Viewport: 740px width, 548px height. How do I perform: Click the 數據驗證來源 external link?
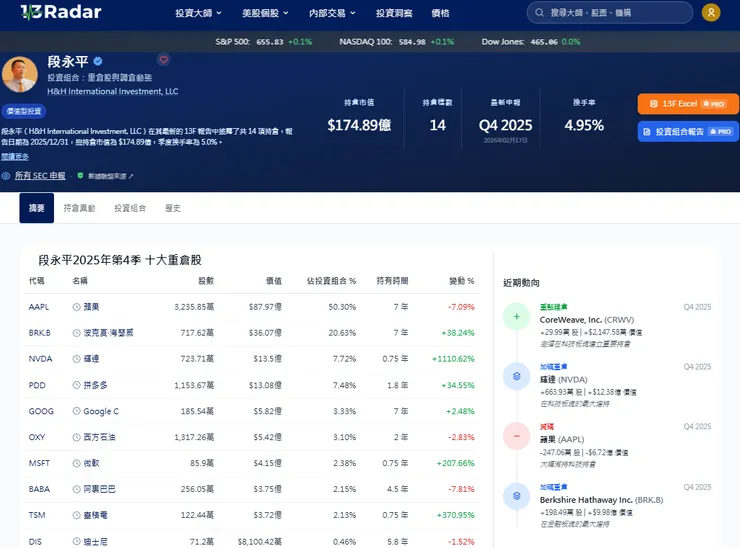coord(110,176)
